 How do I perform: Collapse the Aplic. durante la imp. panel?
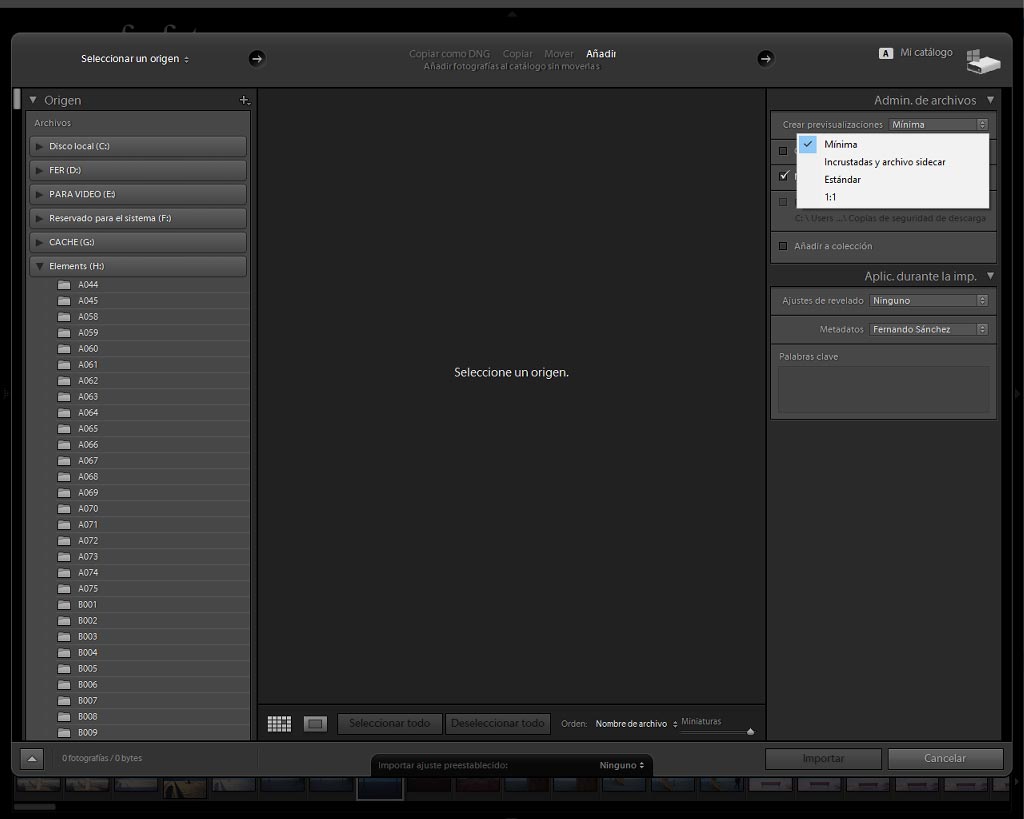click(x=990, y=276)
